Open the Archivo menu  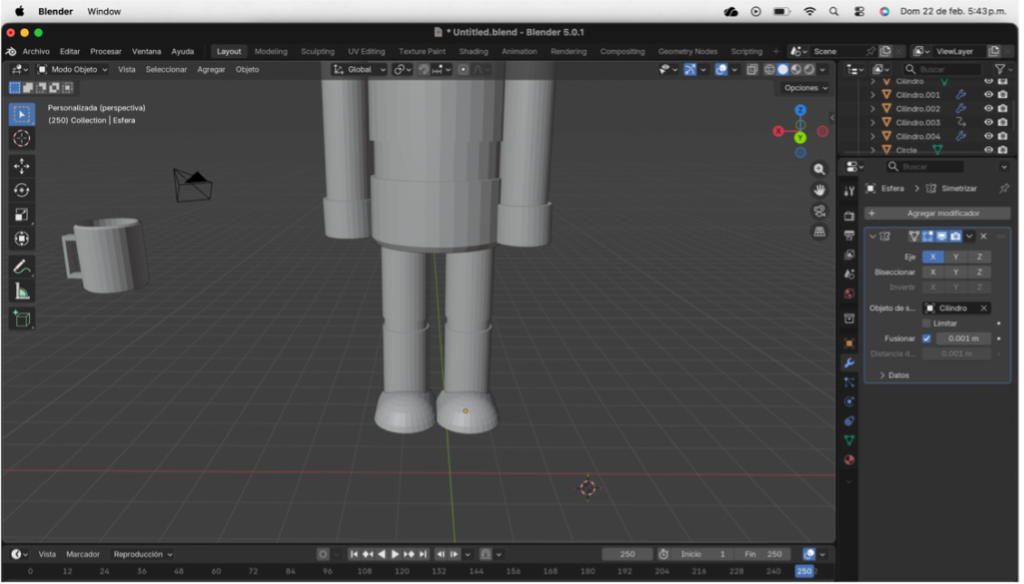tap(36, 51)
